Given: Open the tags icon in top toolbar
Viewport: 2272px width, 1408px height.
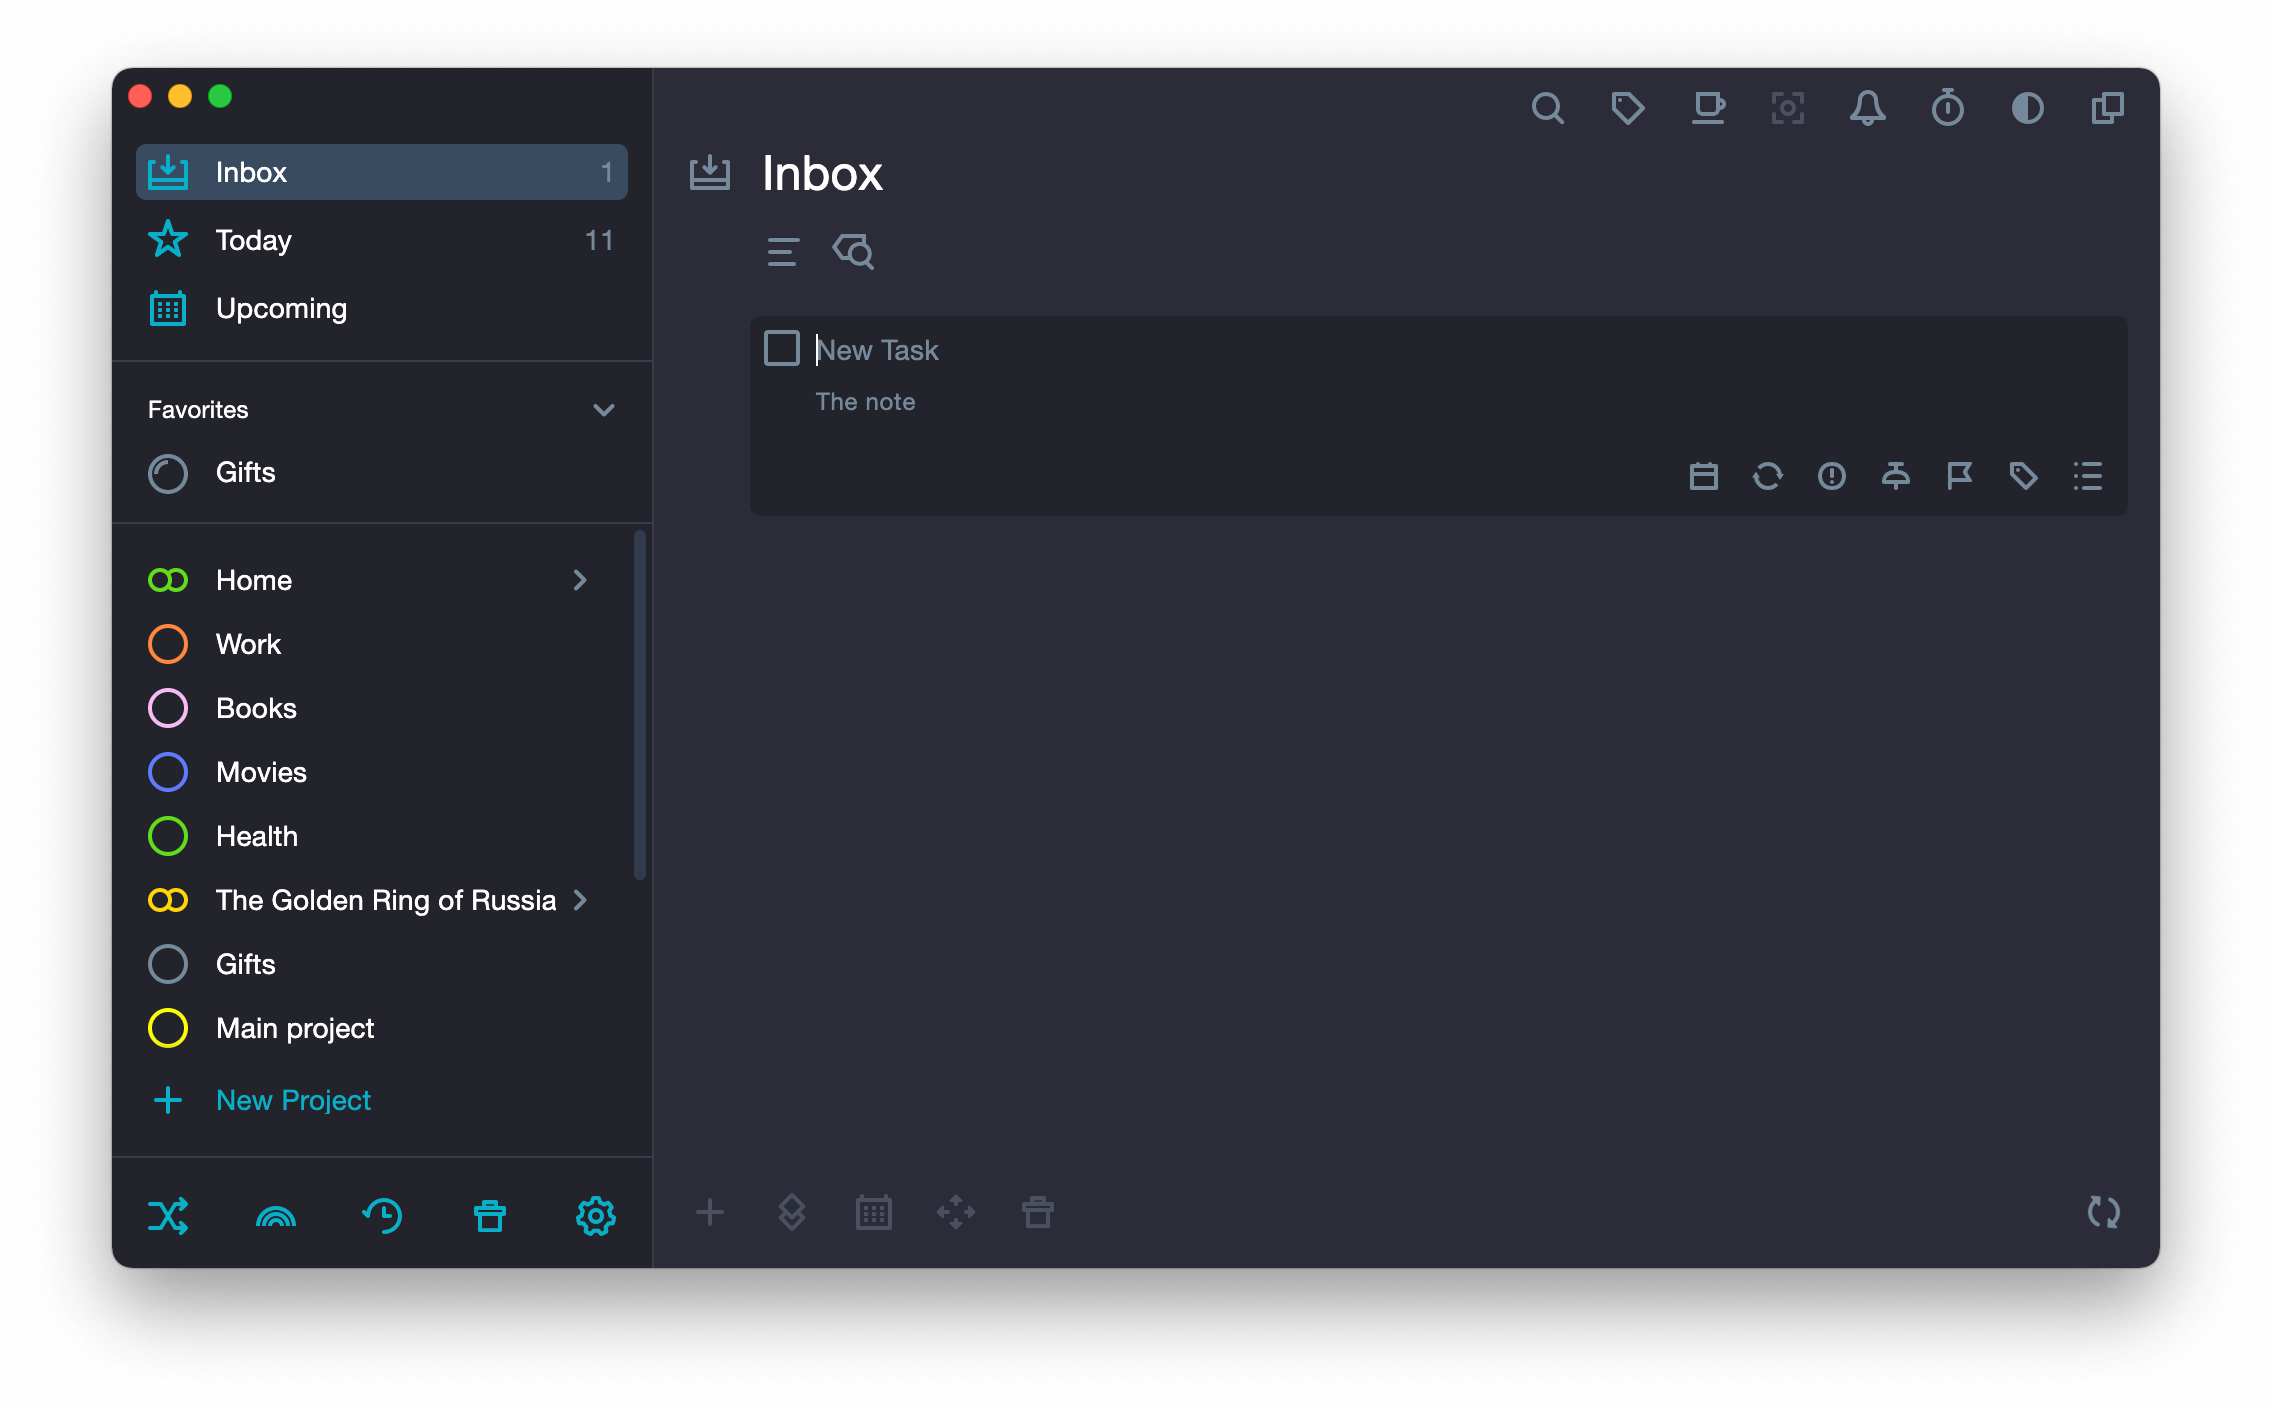Looking at the screenshot, I should [1627, 108].
